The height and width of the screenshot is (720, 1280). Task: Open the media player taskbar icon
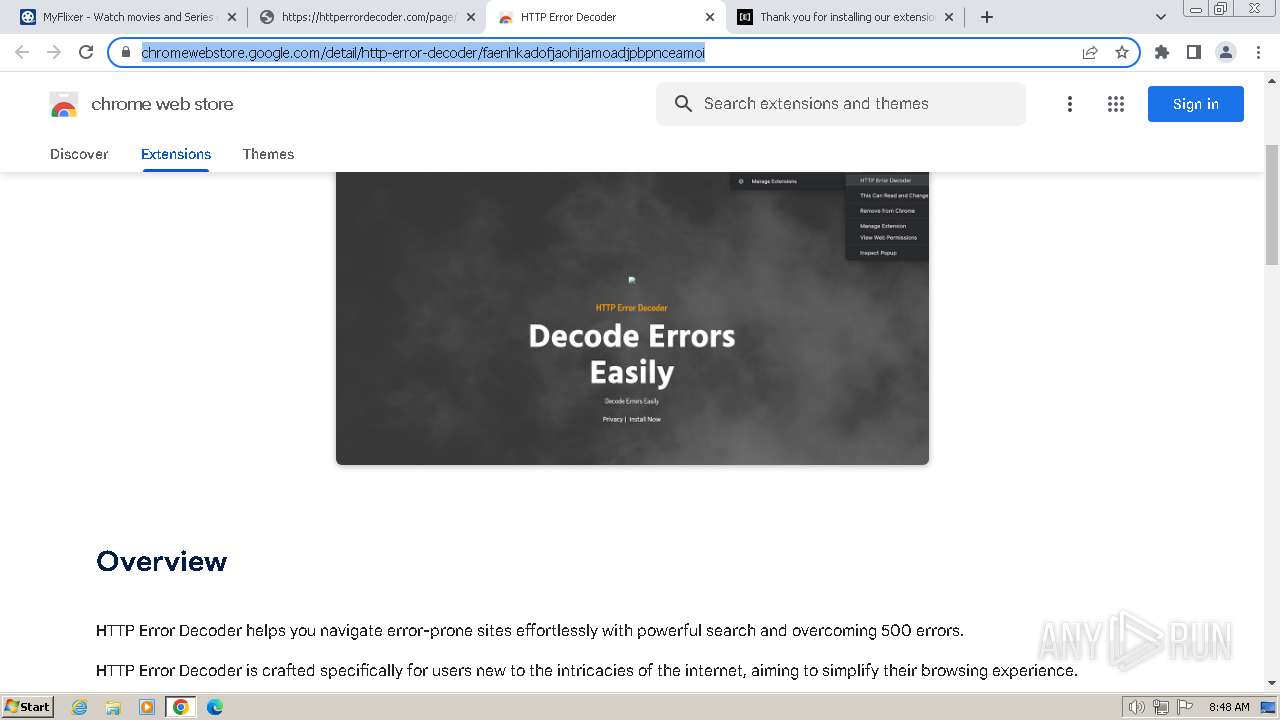coord(147,707)
